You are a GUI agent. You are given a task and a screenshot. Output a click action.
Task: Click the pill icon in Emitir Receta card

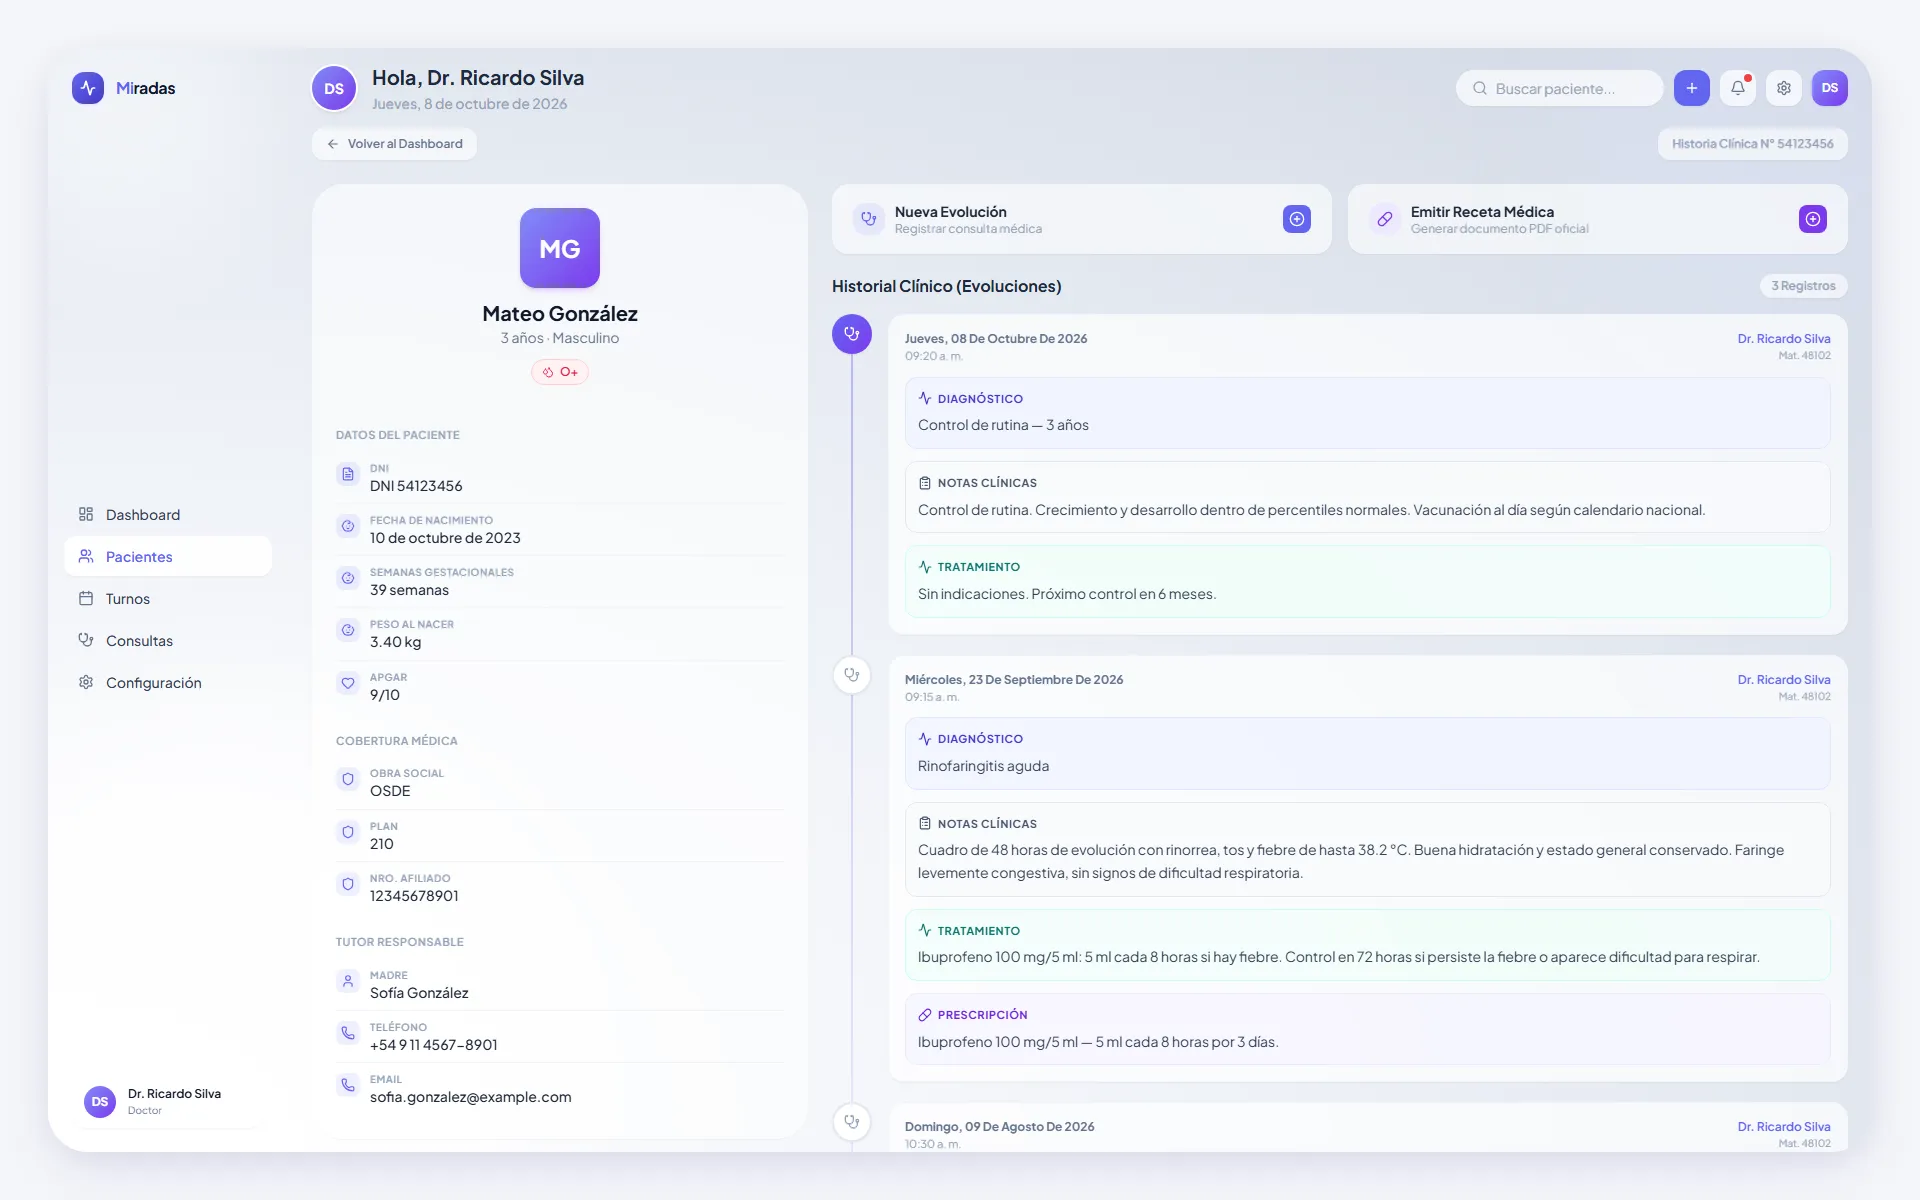click(1385, 219)
